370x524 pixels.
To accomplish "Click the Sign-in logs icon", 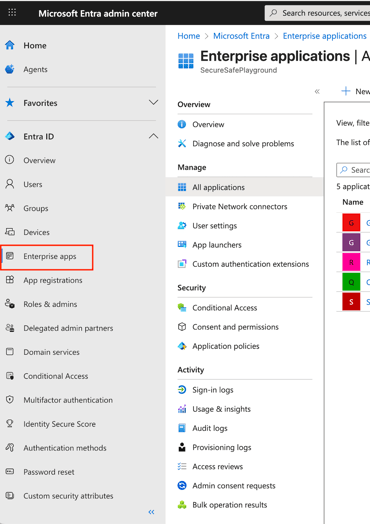I will point(182,390).
